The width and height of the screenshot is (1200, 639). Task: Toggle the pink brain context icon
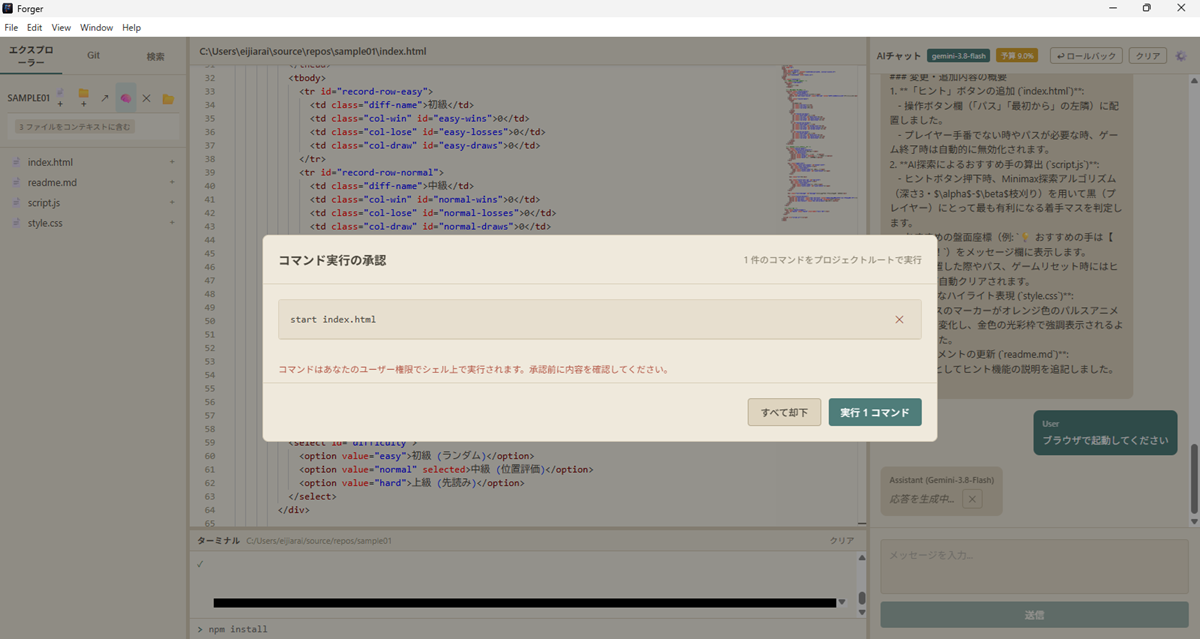126,98
